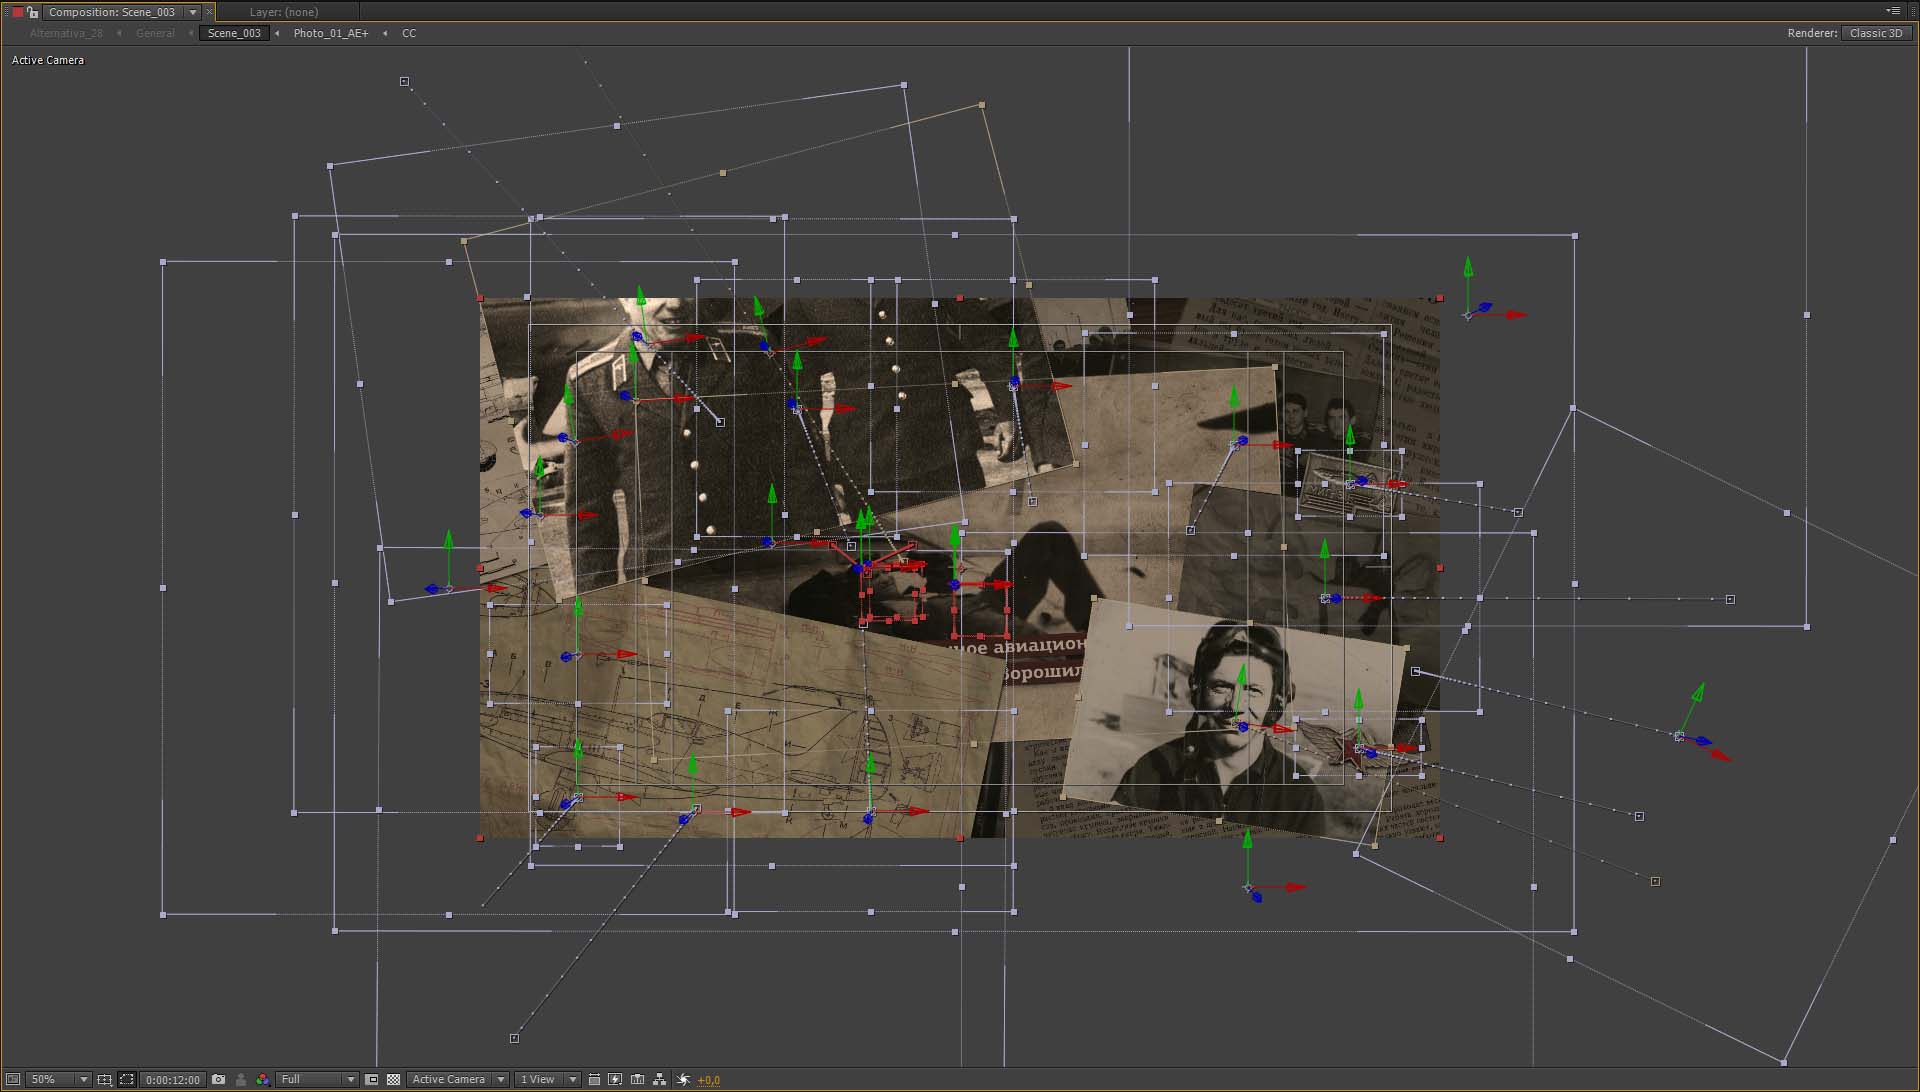This screenshot has height=1092, width=1920.
Task: Open the Full resolution dropdown
Action: click(x=318, y=1080)
